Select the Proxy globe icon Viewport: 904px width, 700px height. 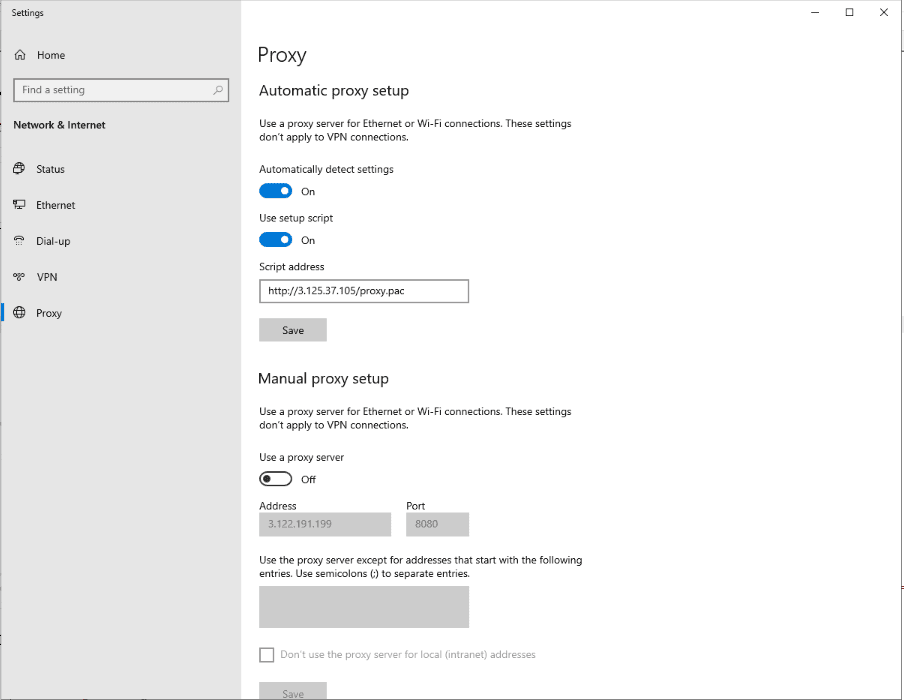(19, 313)
